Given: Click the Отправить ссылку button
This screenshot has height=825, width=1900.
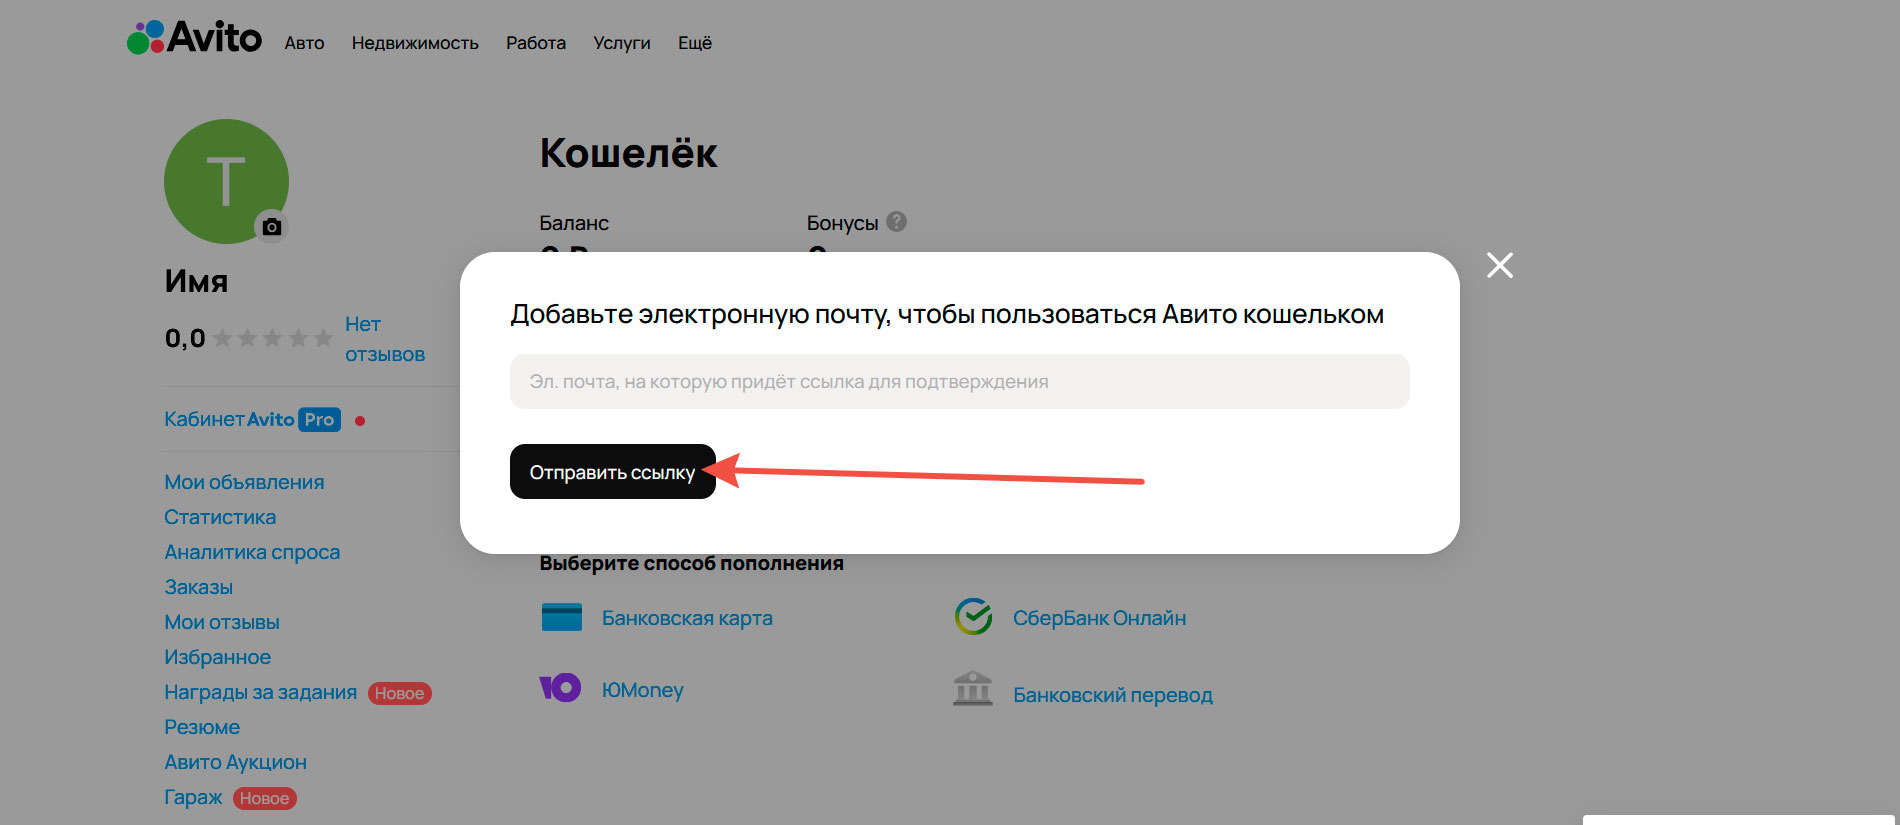Looking at the screenshot, I should click(x=612, y=471).
